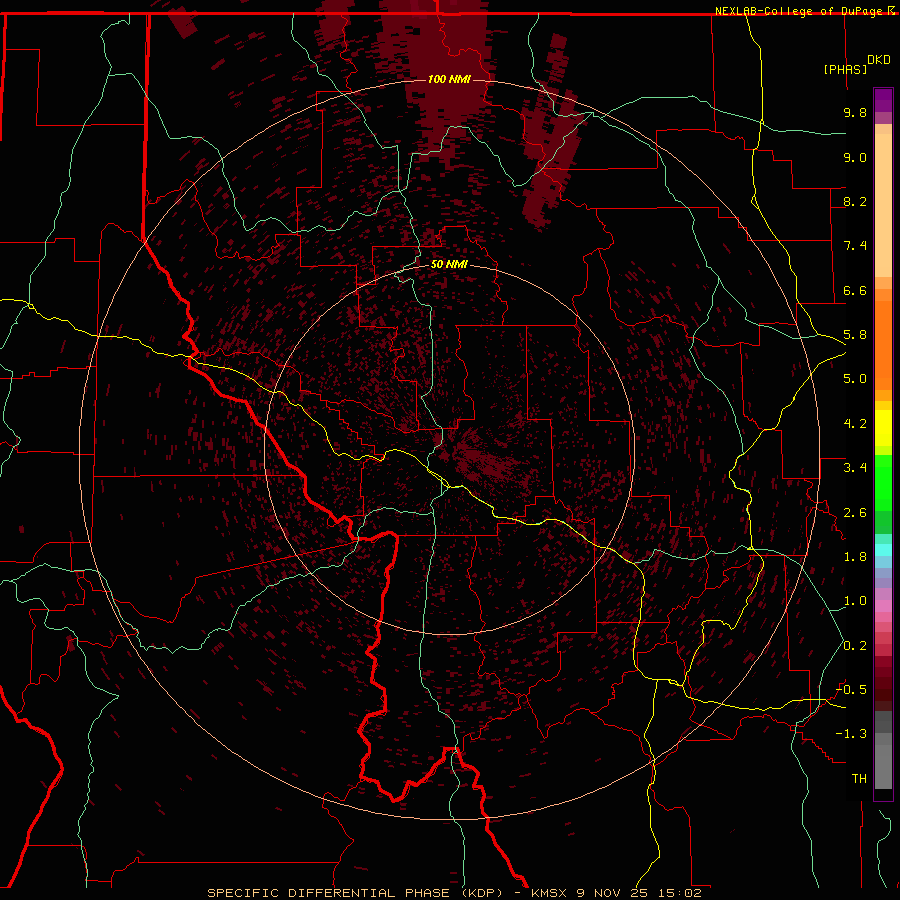Click the 8.2 value on color scale

tap(855, 201)
